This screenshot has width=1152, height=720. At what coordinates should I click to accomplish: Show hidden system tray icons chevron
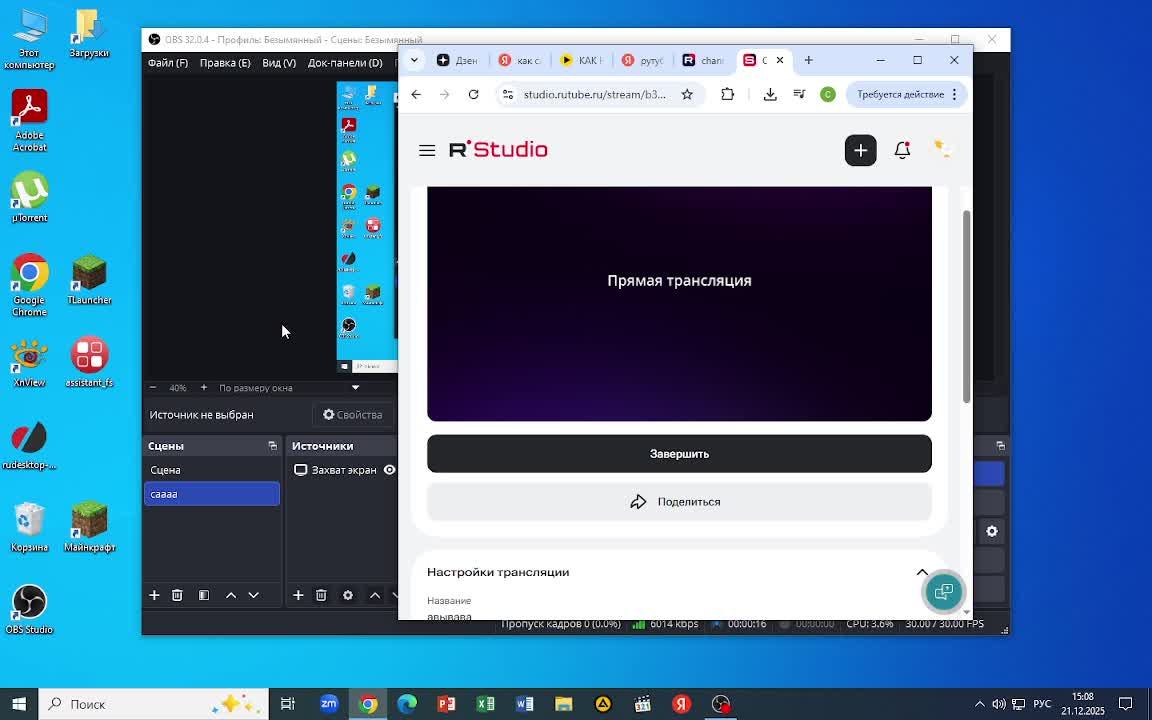click(979, 704)
